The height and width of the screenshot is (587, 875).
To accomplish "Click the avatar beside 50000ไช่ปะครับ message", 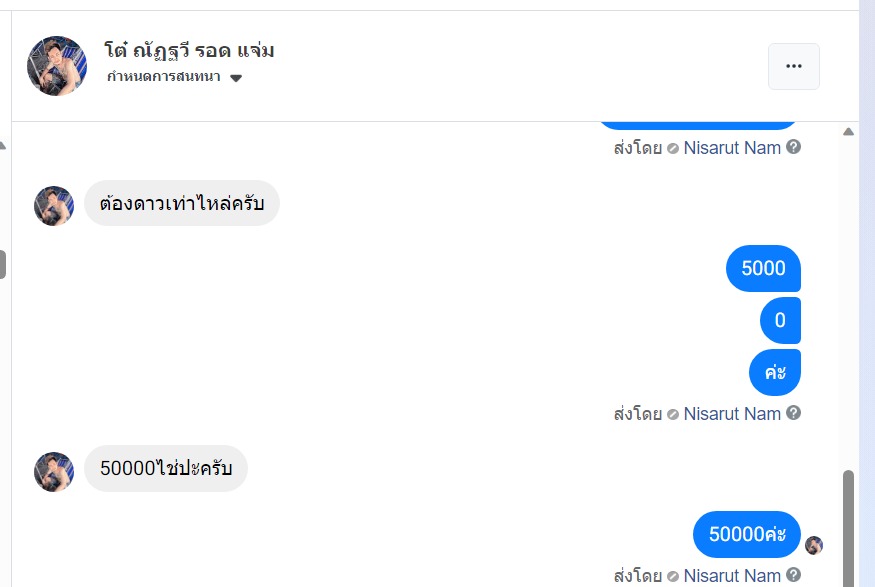I will tap(54, 471).
